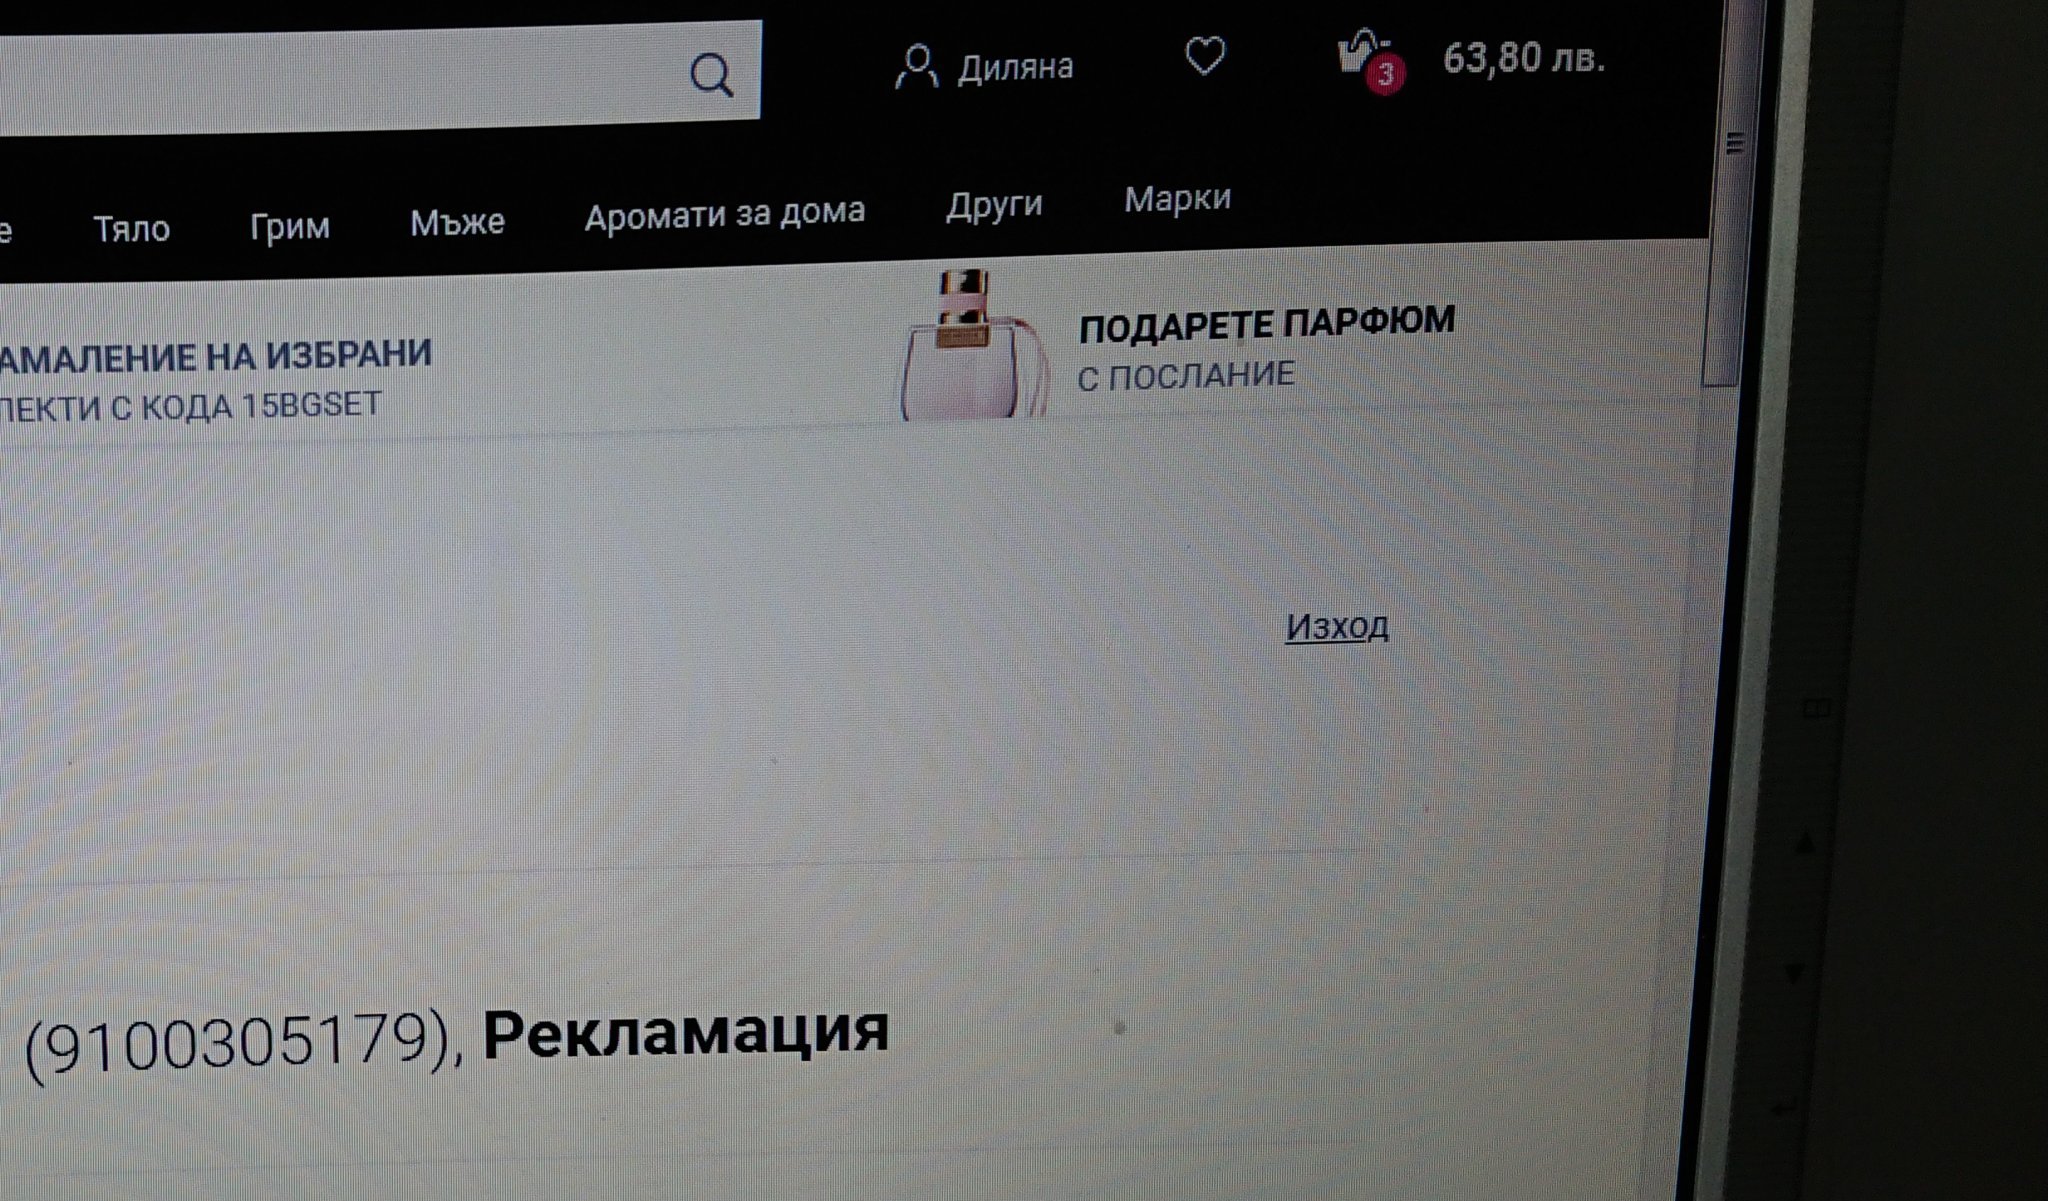Open the 15BGSET discount code banner
This screenshot has width=2048, height=1201.
215,381
